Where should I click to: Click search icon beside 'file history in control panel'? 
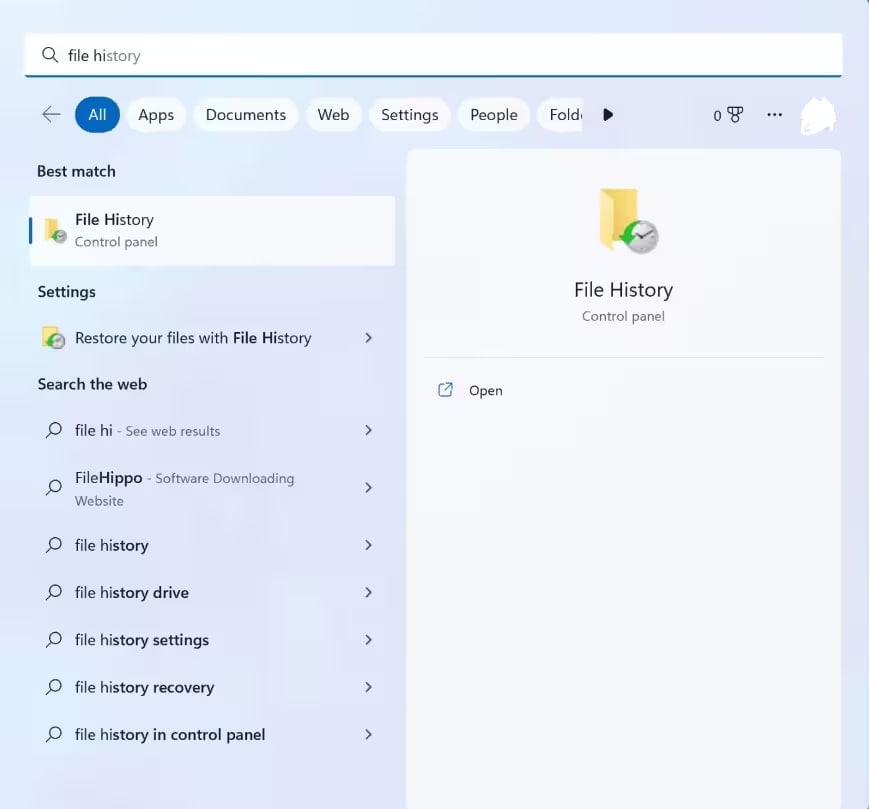[54, 734]
